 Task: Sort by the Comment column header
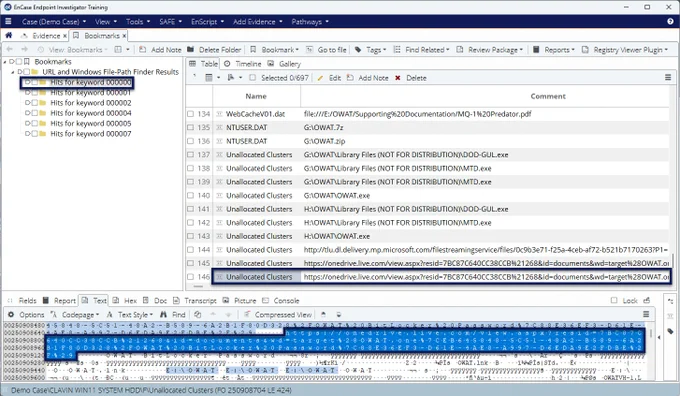[x=548, y=96]
